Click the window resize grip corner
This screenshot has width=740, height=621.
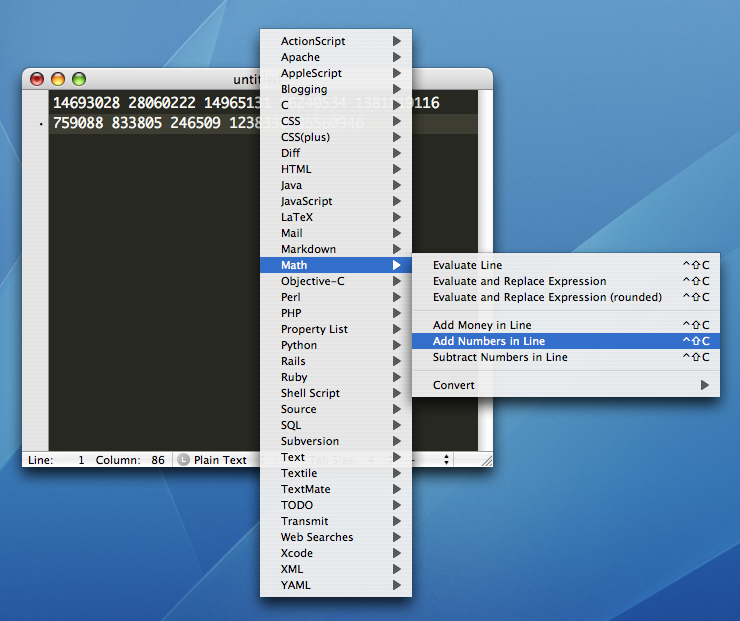pos(487,461)
